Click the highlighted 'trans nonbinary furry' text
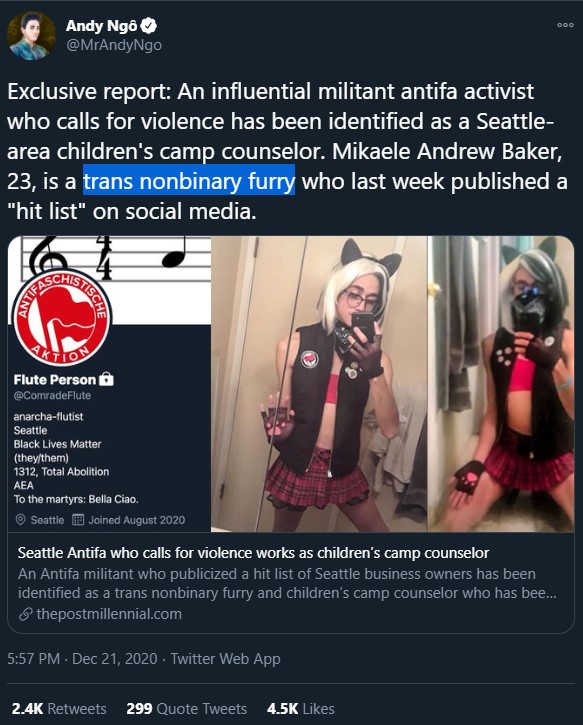 189,181
